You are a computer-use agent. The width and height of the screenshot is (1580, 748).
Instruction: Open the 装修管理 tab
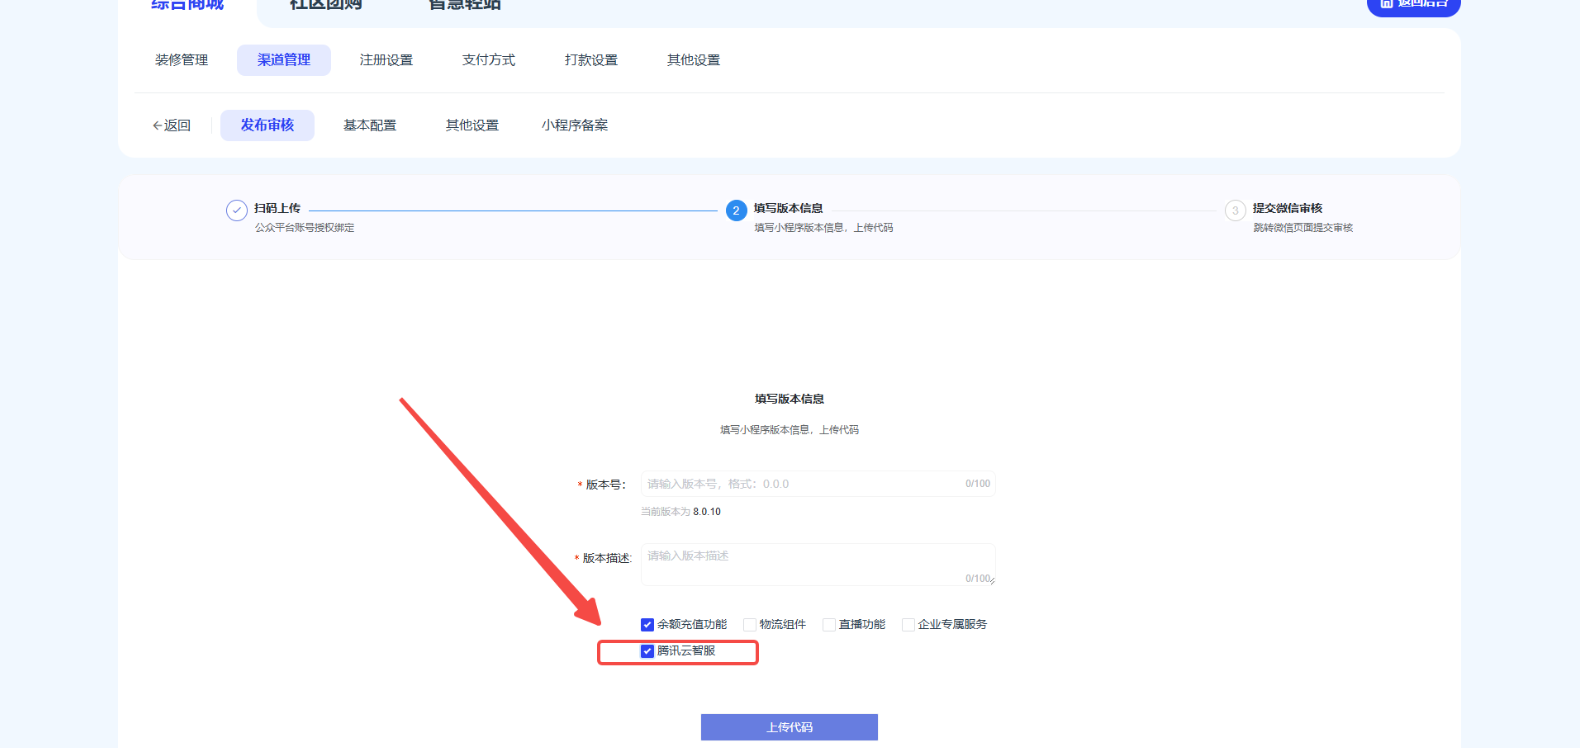coord(181,60)
